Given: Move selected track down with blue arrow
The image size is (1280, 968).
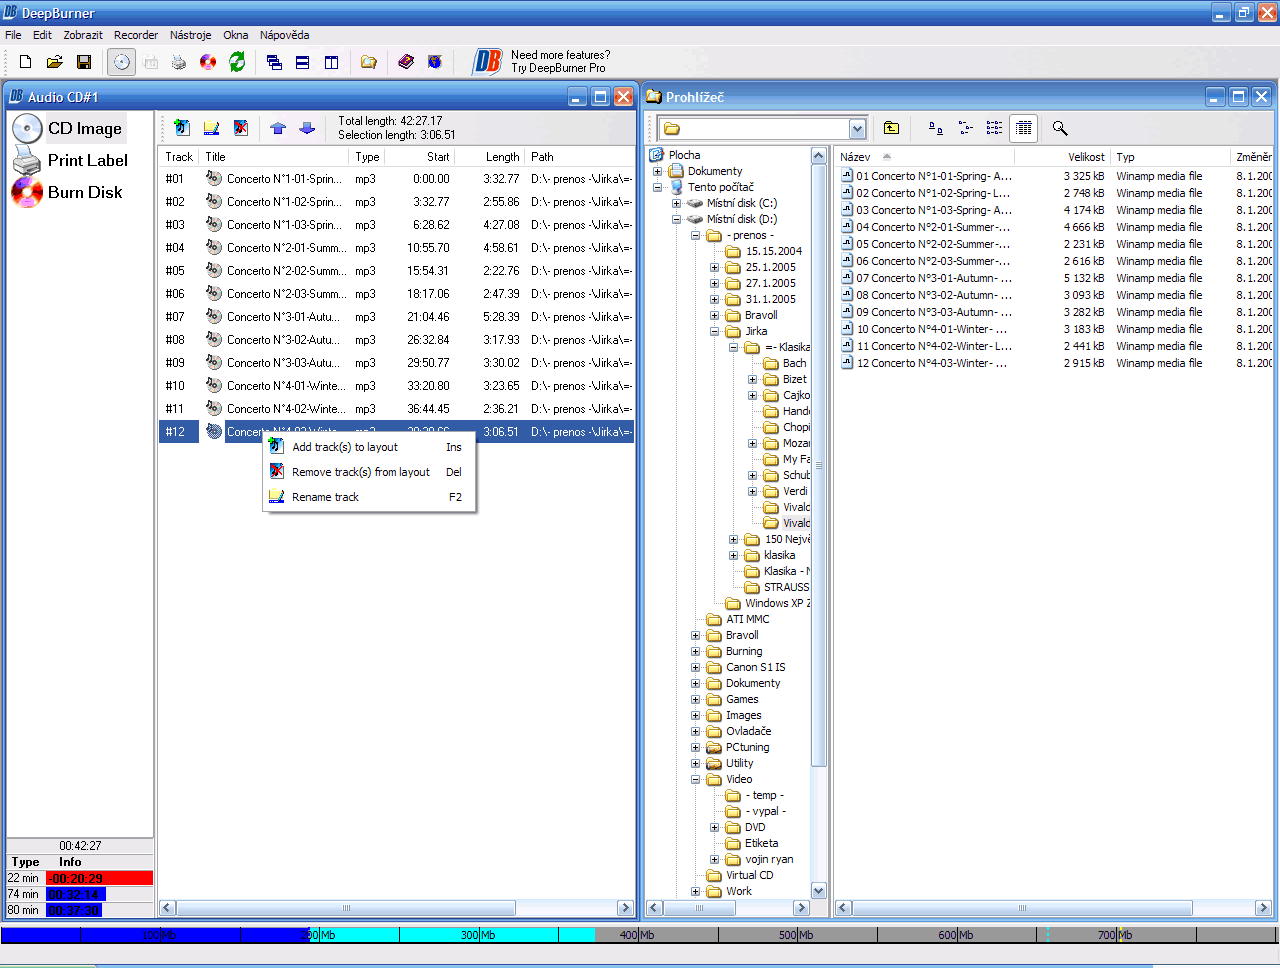Looking at the screenshot, I should (x=307, y=128).
